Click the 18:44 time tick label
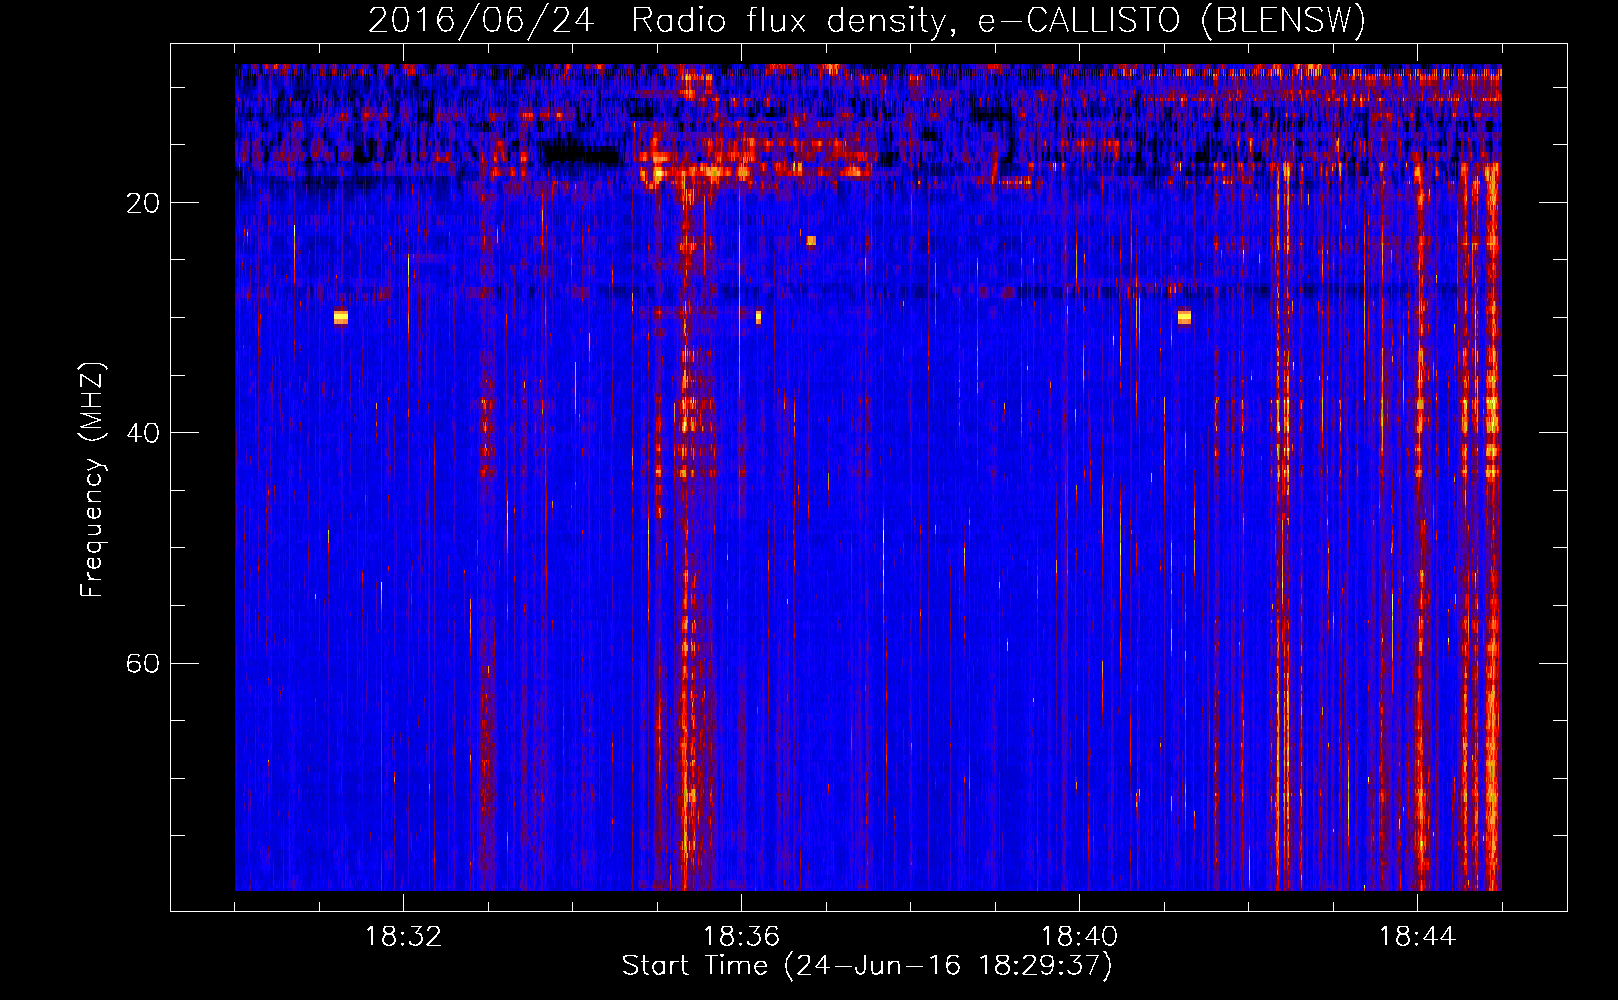Image resolution: width=1618 pixels, height=1000 pixels. pos(1417,937)
